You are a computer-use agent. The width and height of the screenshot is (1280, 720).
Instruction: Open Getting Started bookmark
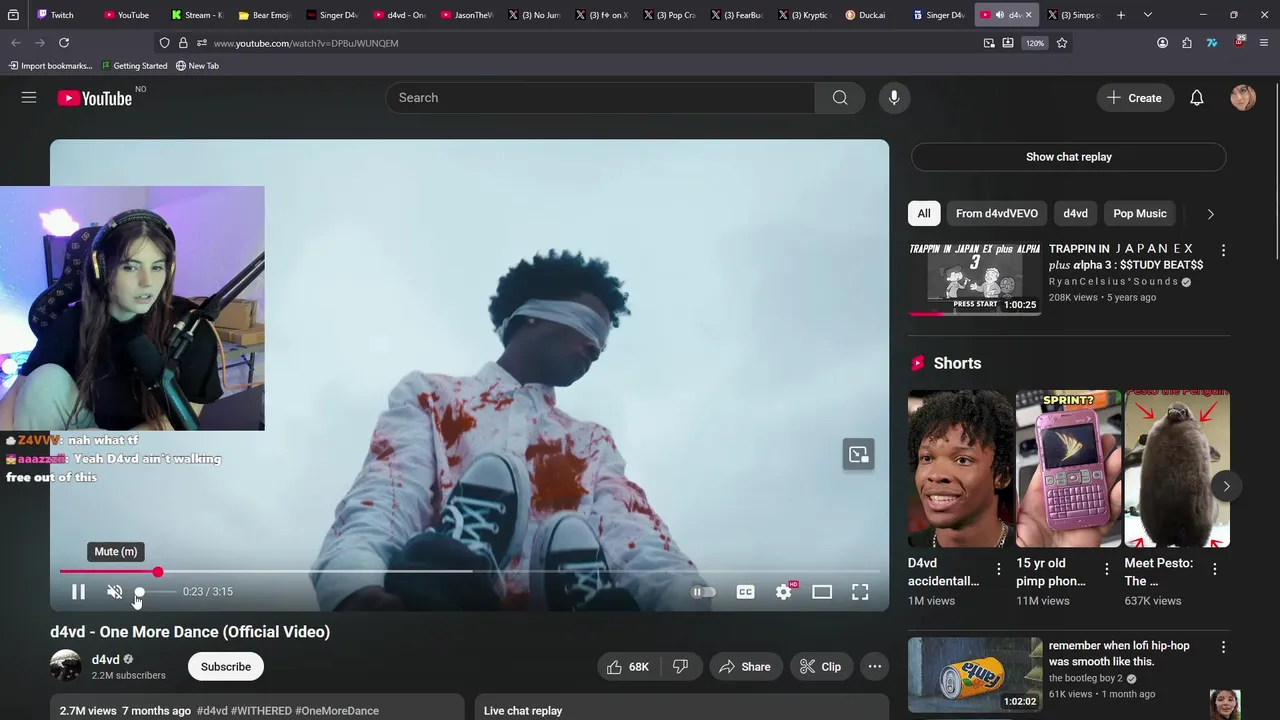[x=133, y=66]
